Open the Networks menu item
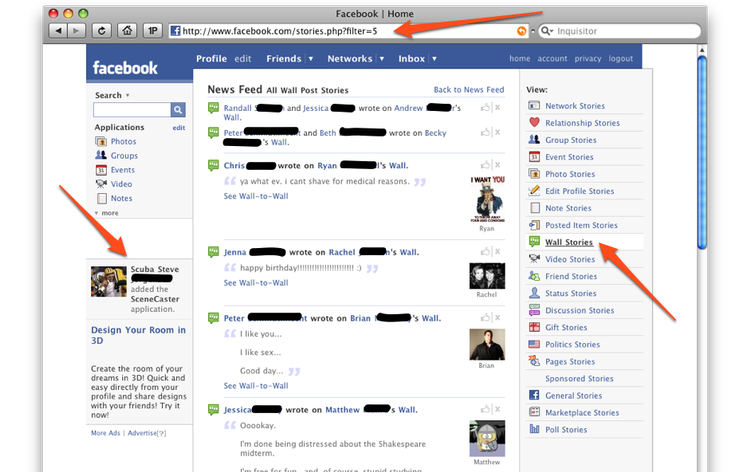The height and width of the screenshot is (472, 750). coord(350,59)
